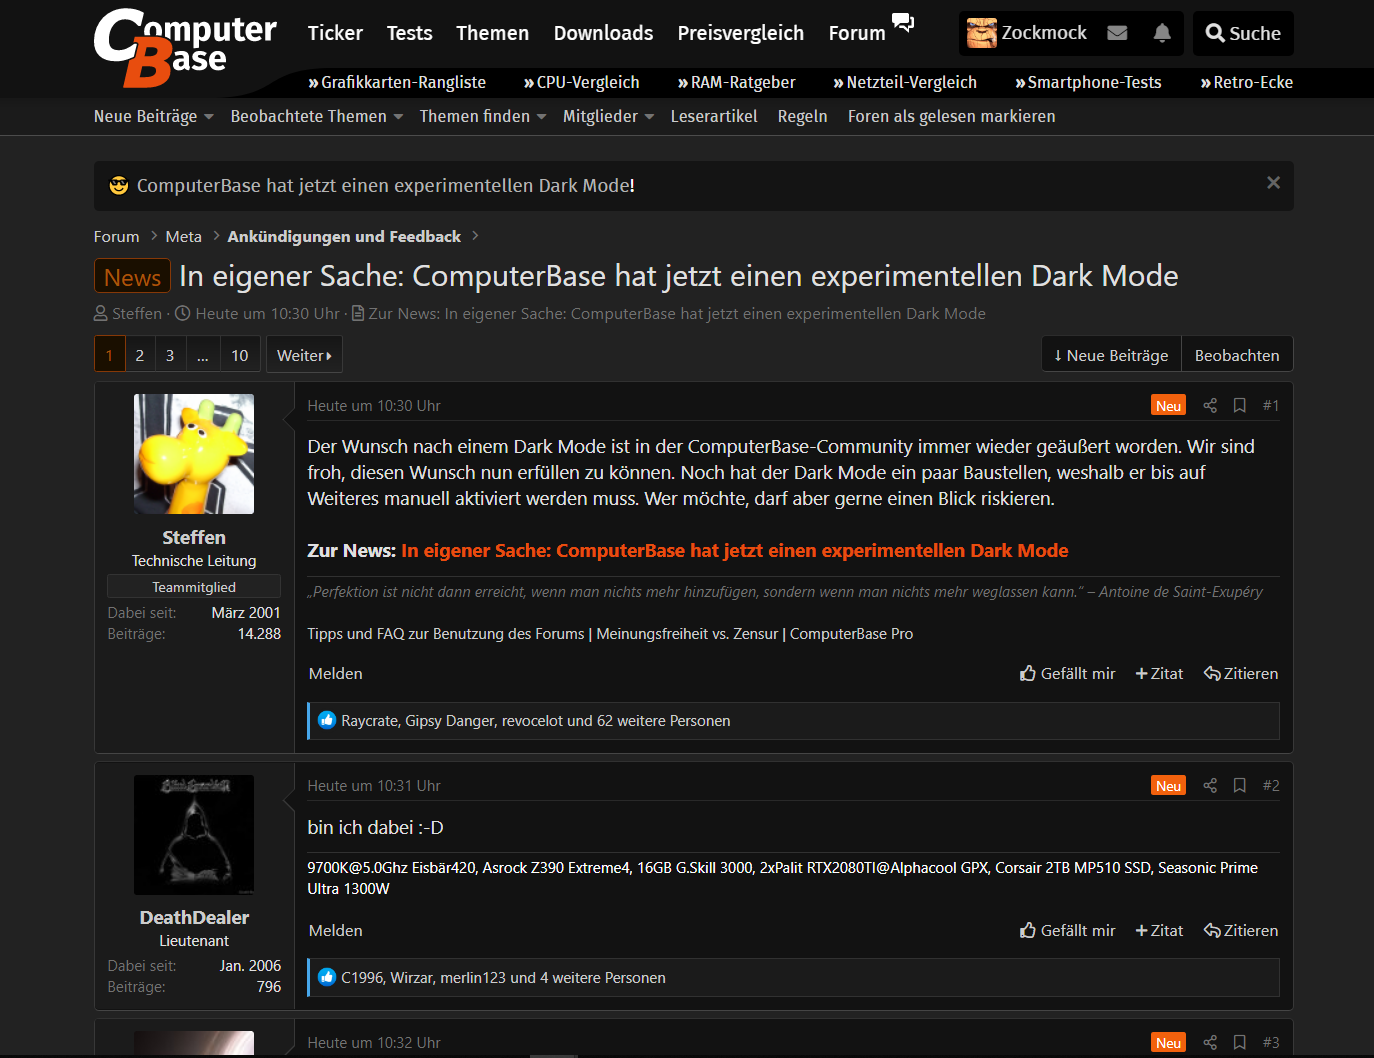The width and height of the screenshot is (1374, 1058).
Task: Open ComputerBase Pro signature link
Action: click(851, 633)
